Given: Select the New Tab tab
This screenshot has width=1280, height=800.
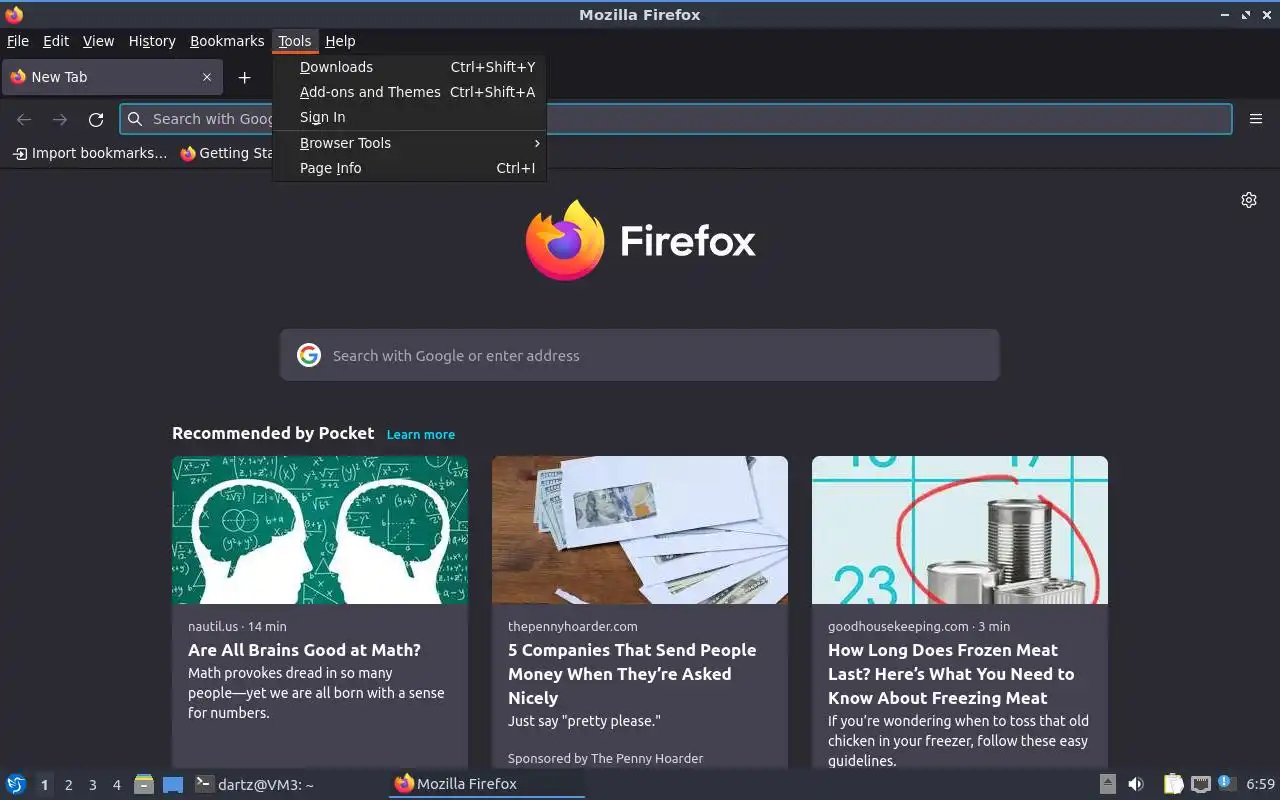Looking at the screenshot, I should [x=111, y=77].
